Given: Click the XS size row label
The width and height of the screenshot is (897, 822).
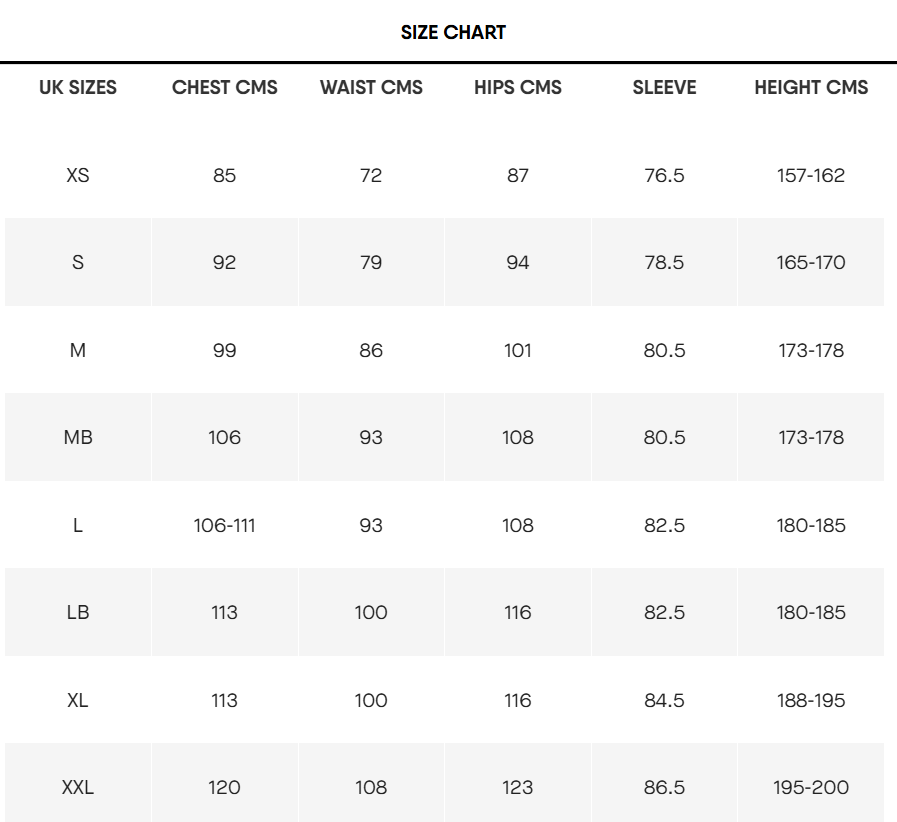Looking at the screenshot, I should [x=78, y=175].
